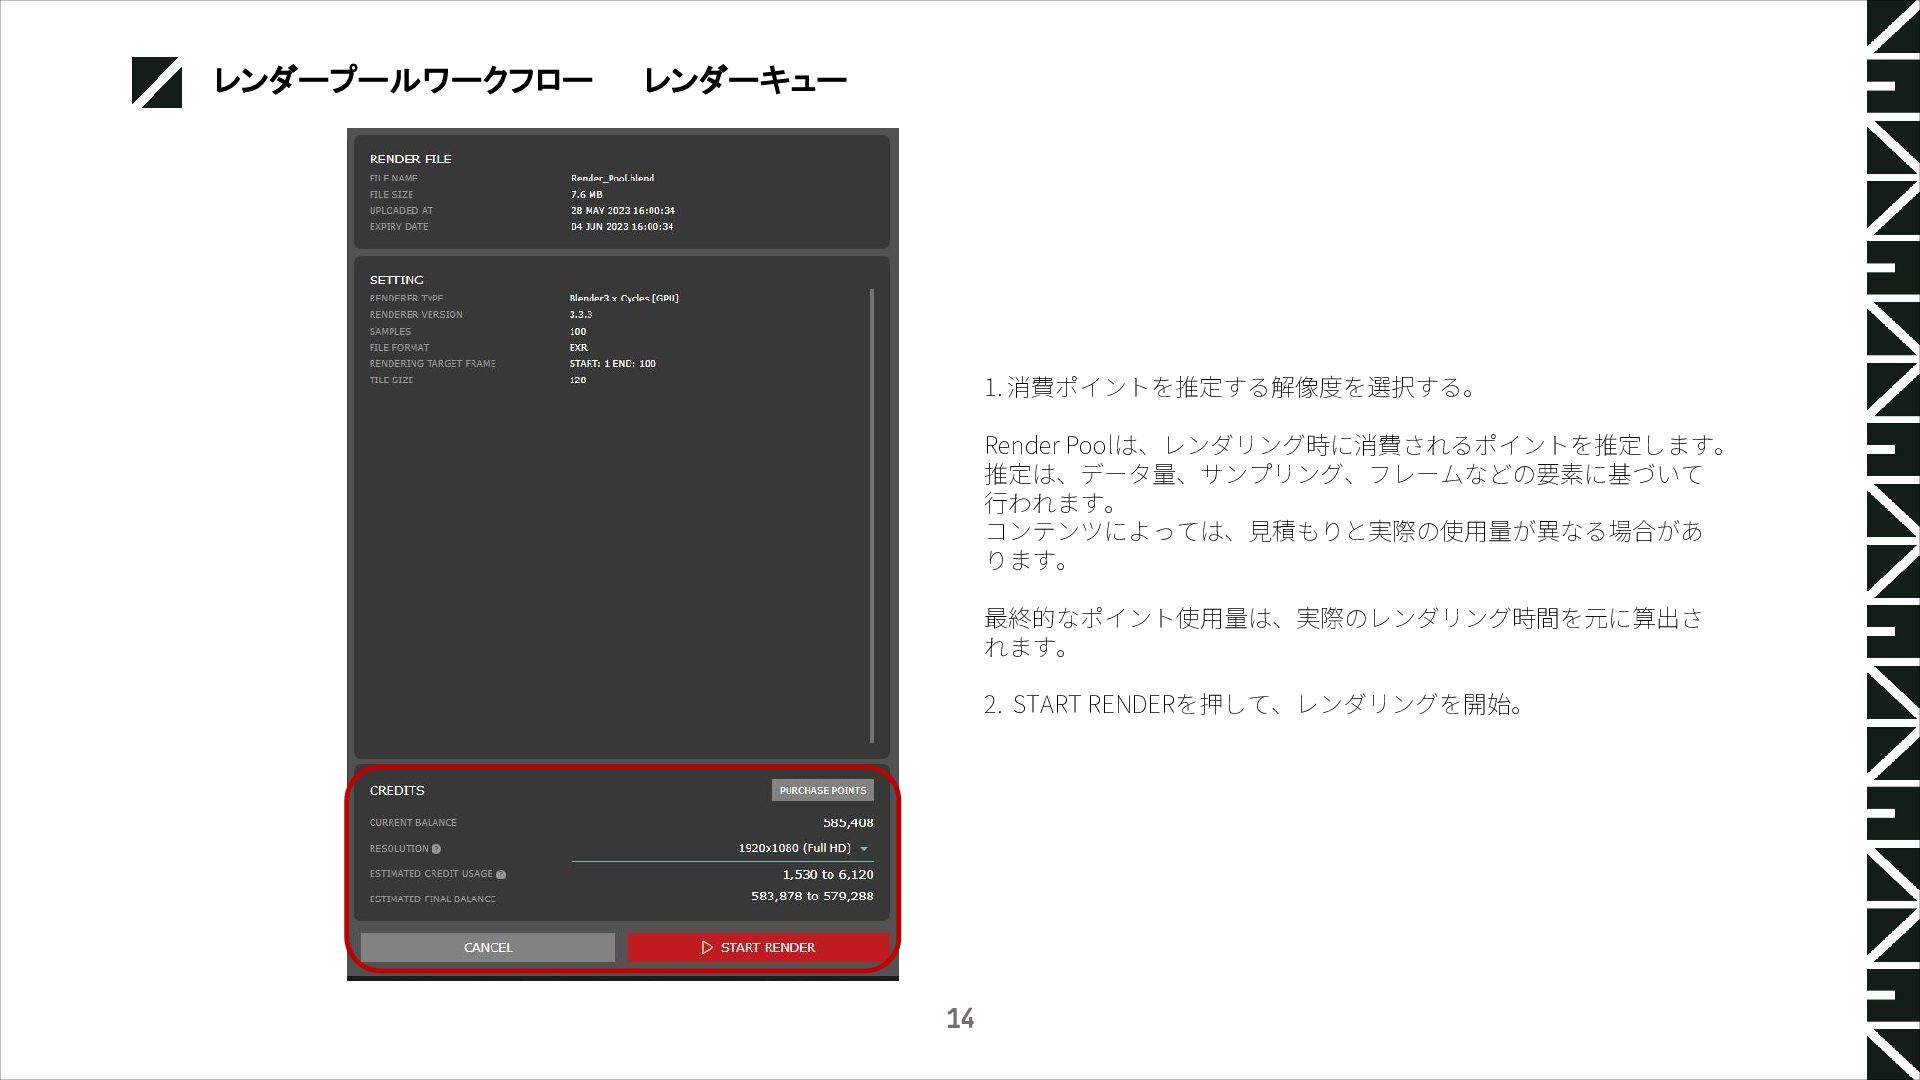Open the resolution dropdown arrow
The height and width of the screenshot is (1080, 1920).
pos(864,849)
